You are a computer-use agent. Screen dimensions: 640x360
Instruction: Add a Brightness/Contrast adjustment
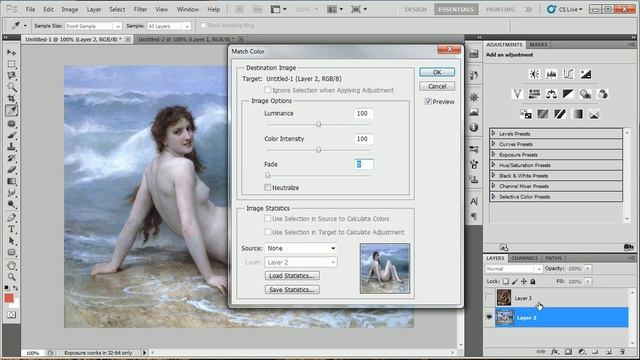coord(534,74)
